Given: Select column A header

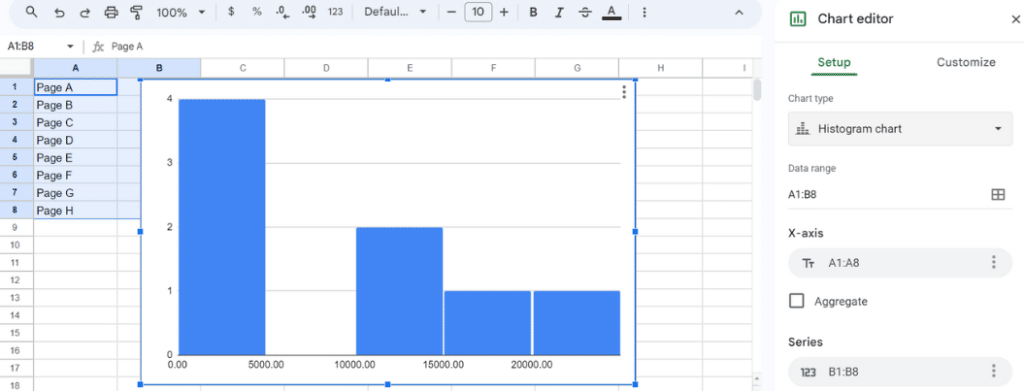Looking at the screenshot, I should [x=76, y=68].
